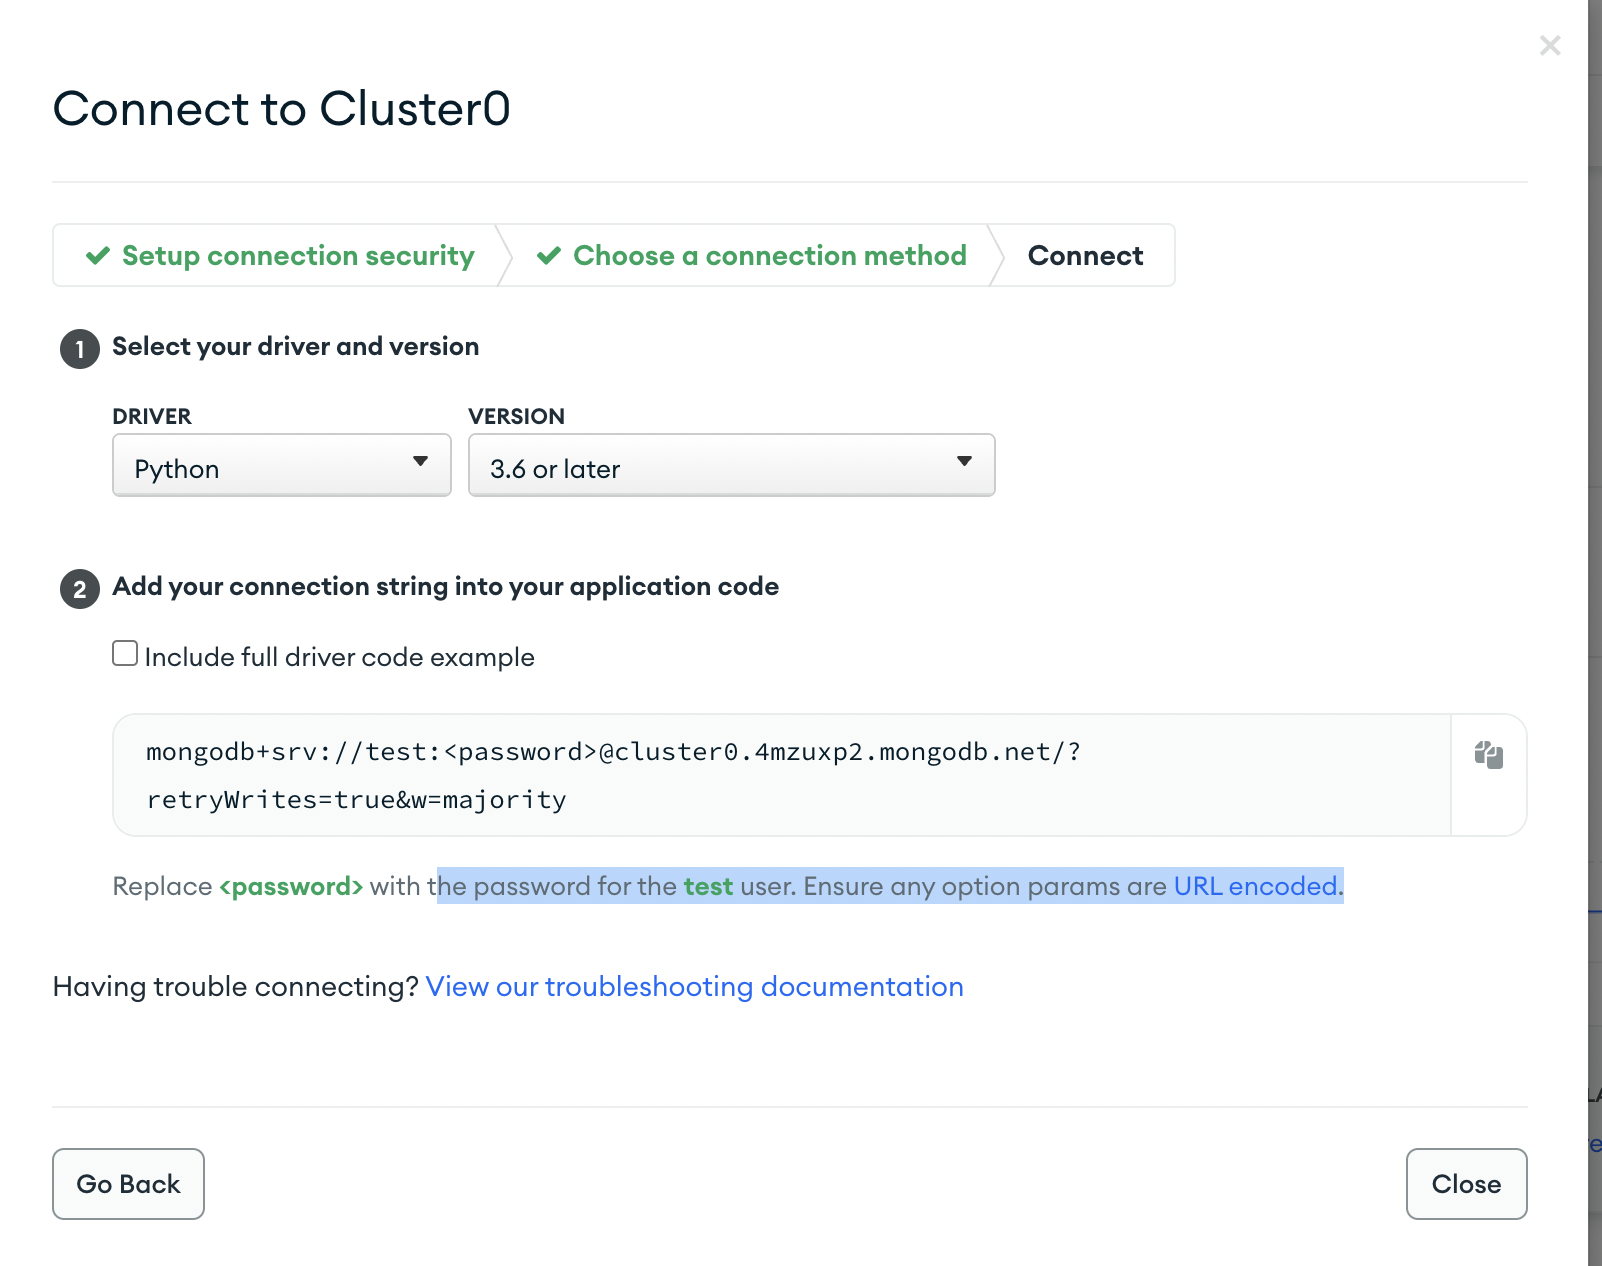Open the 3.6 or later version dropdown
The width and height of the screenshot is (1602, 1266).
tap(732, 465)
